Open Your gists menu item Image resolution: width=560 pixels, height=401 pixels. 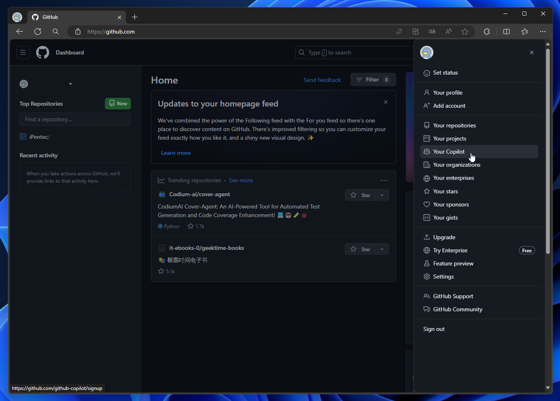(x=479, y=218)
